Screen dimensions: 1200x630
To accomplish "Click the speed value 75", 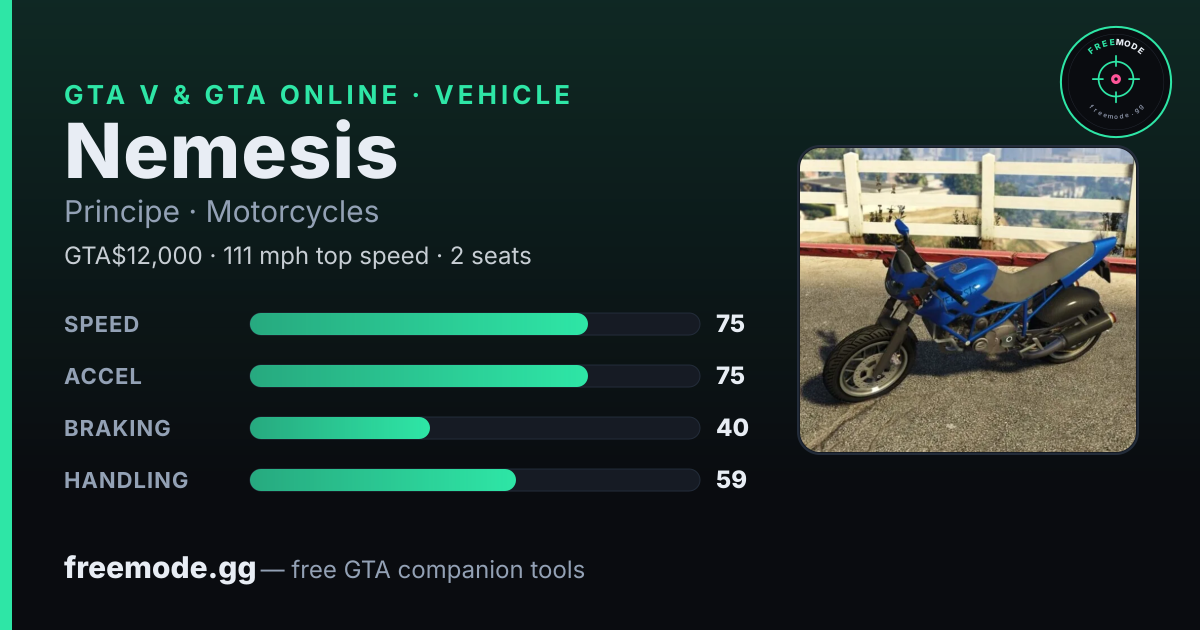I will click(x=730, y=324).
